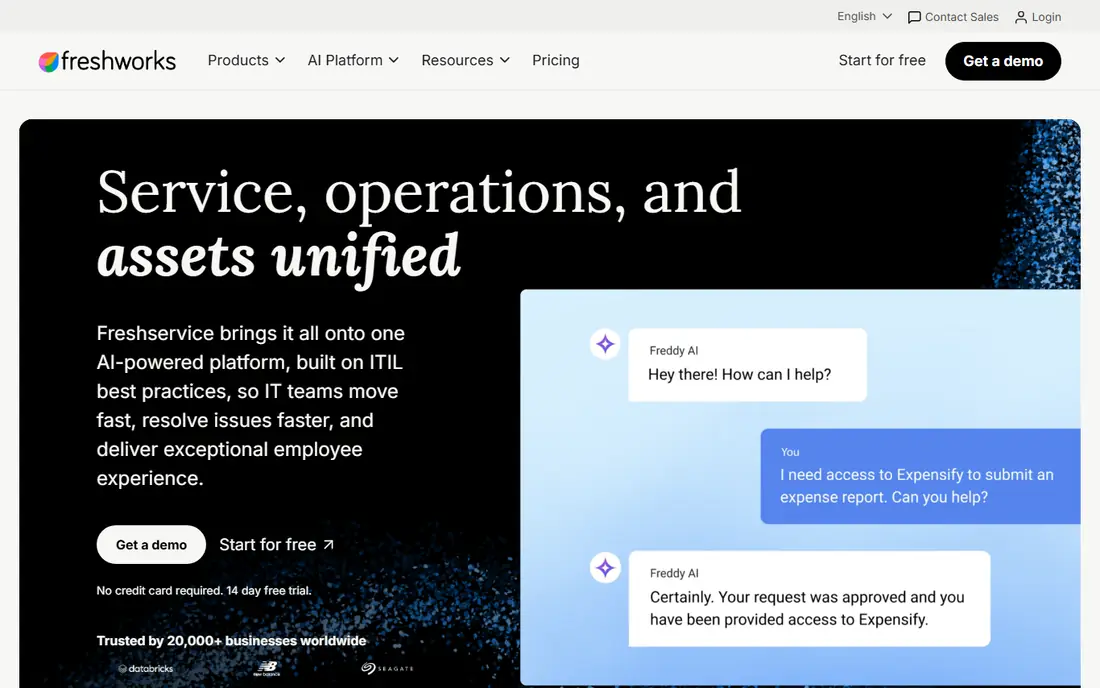Viewport: 1100px width, 688px height.
Task: Open the Products dropdown menu
Action: coord(246,60)
